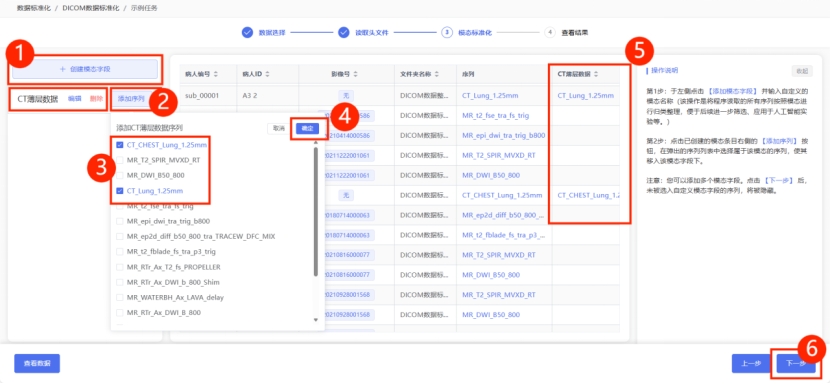Open MR_epi_dwi_tra_trig_b800 link in 序列 column
Image resolution: width=830 pixels, height=384 pixels.
click(503, 135)
